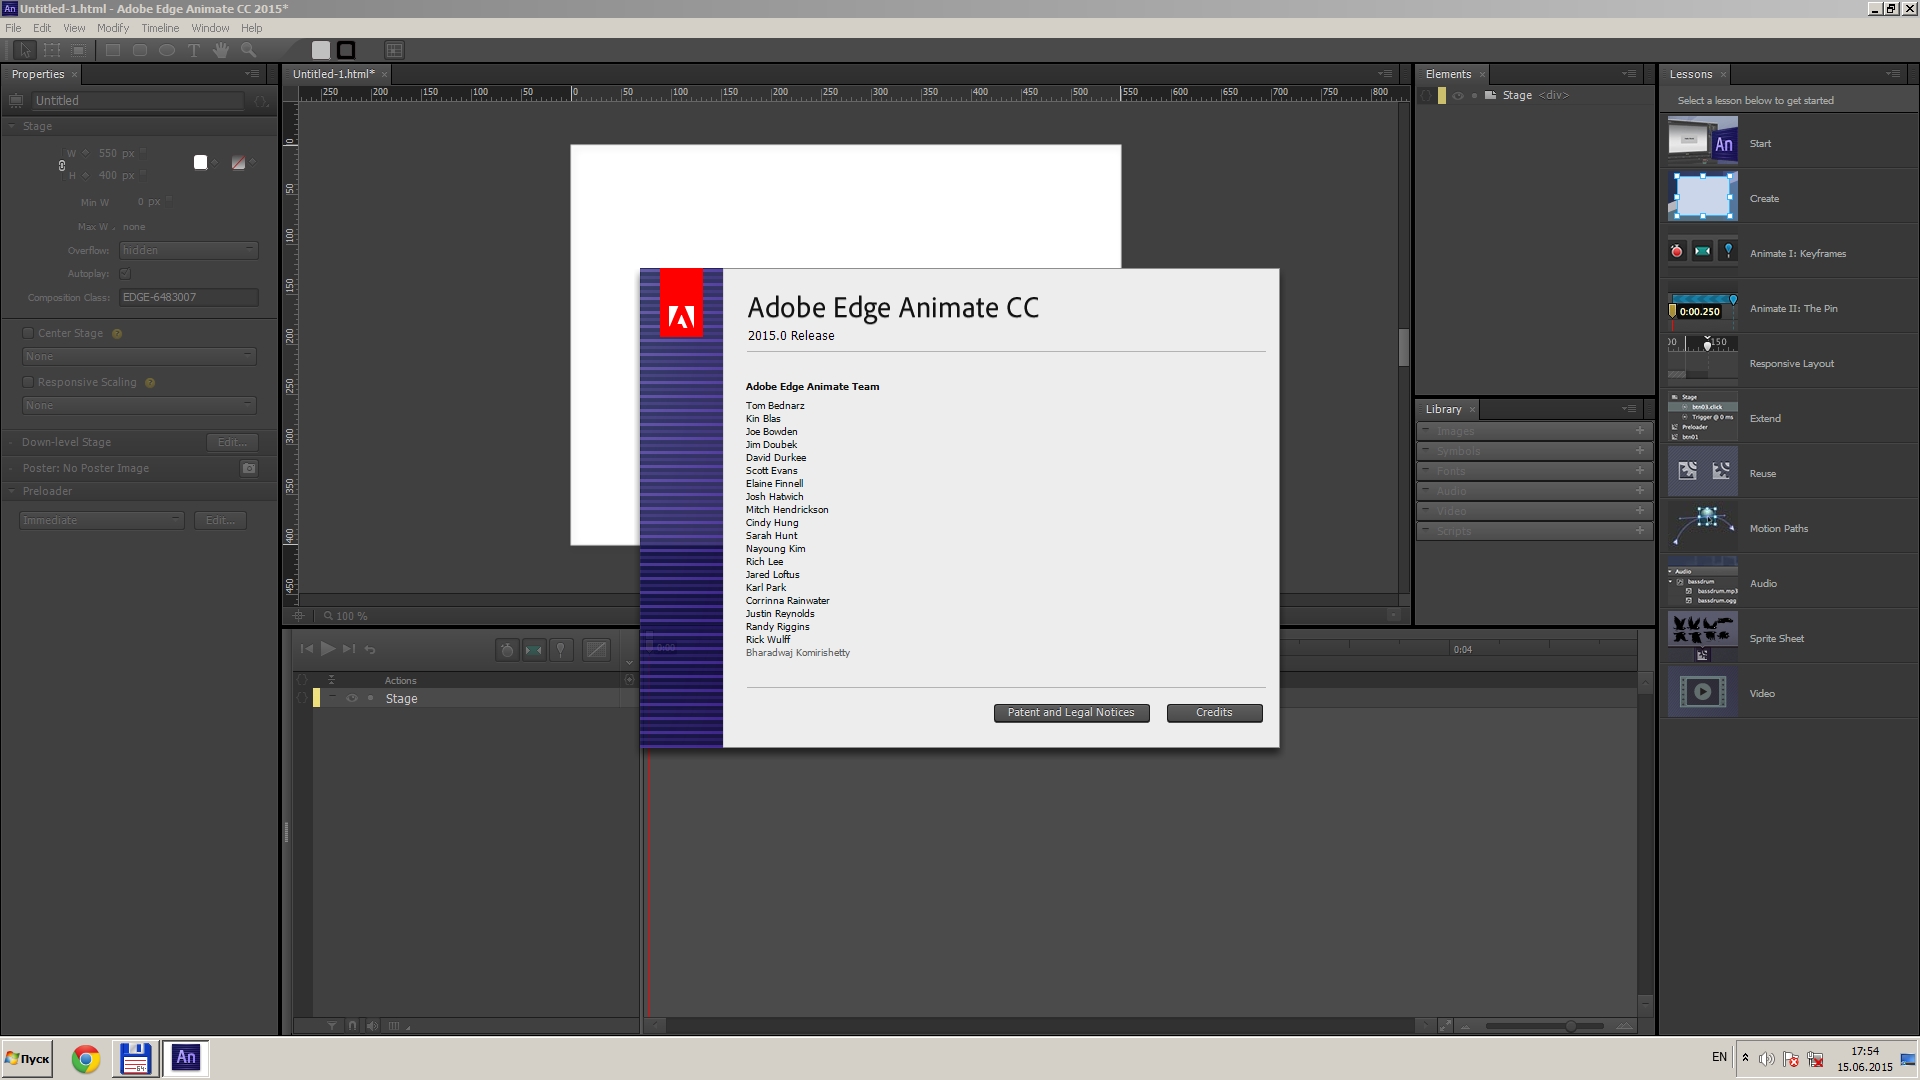Click Down-level Stage Edit button
1920x1080 pixels.
(232, 443)
